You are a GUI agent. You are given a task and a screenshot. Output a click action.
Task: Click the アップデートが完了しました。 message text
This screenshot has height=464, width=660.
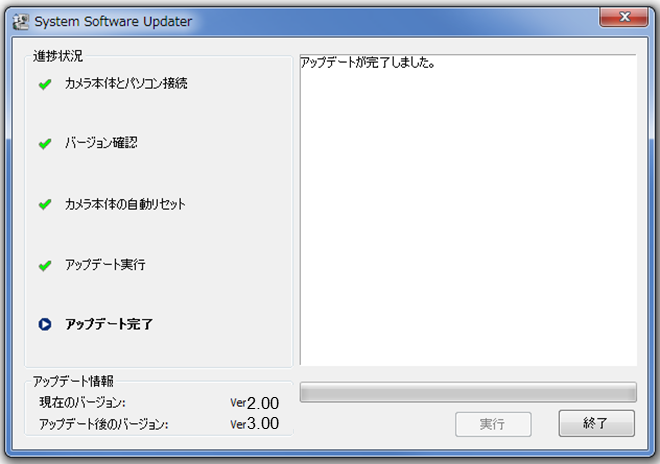[x=372, y=63]
